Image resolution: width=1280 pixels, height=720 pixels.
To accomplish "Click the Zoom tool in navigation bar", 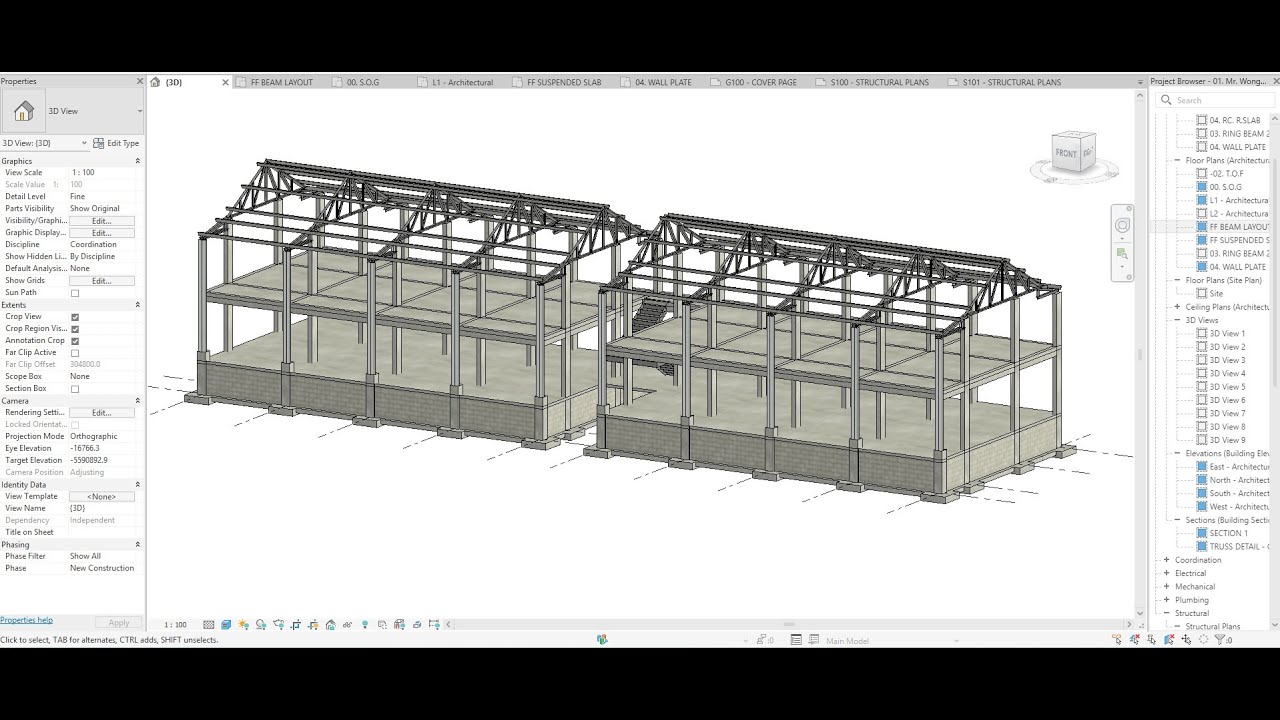I will (1122, 253).
